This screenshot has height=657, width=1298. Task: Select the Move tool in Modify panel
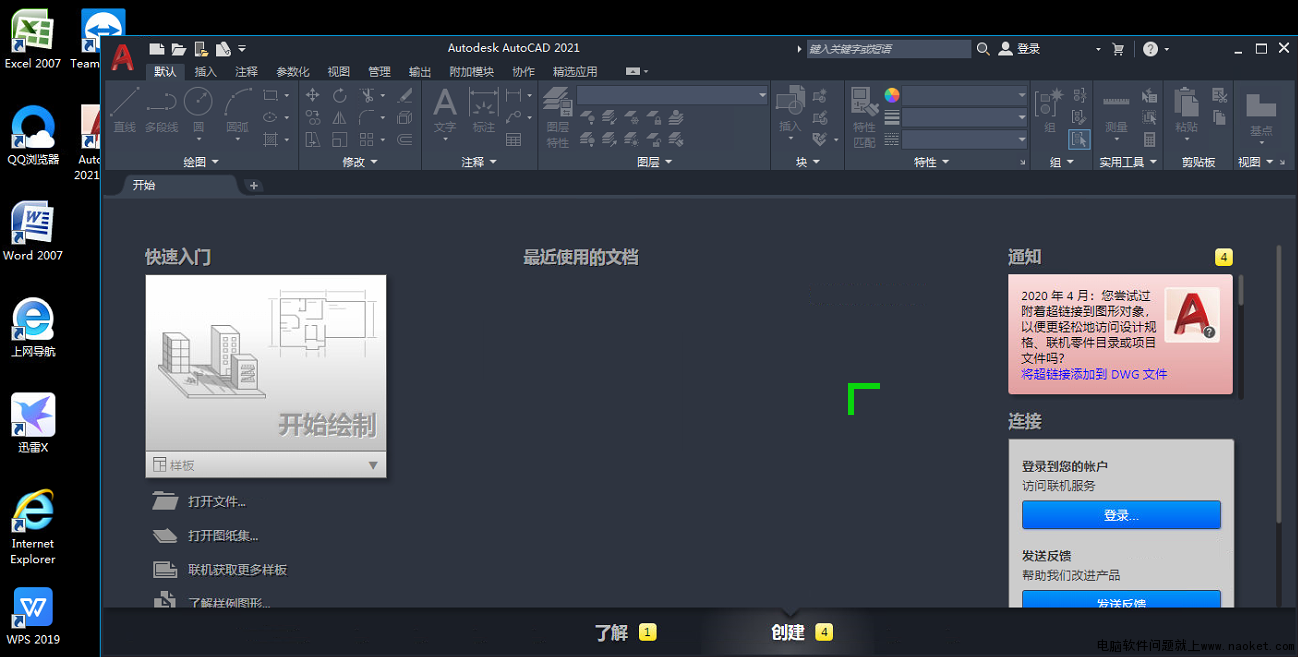click(x=312, y=95)
